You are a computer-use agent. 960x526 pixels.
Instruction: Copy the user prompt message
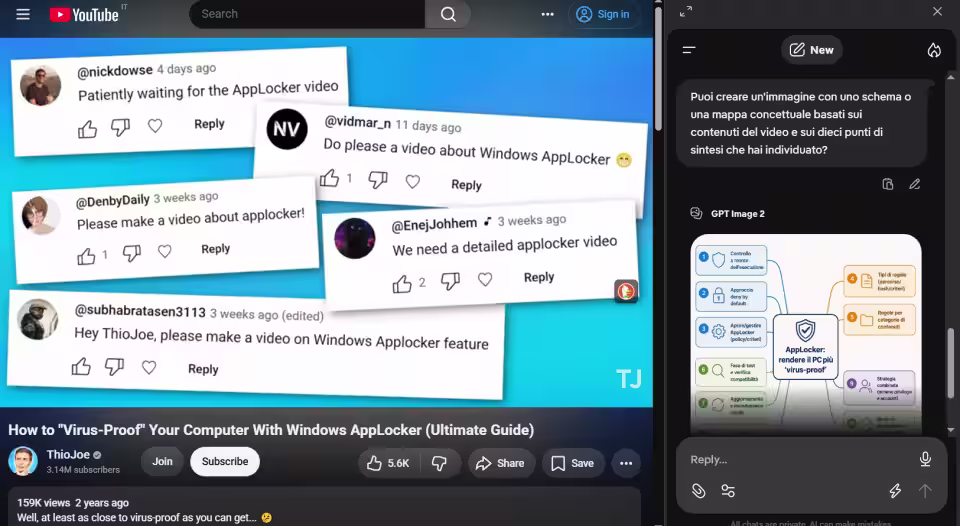[x=887, y=184]
